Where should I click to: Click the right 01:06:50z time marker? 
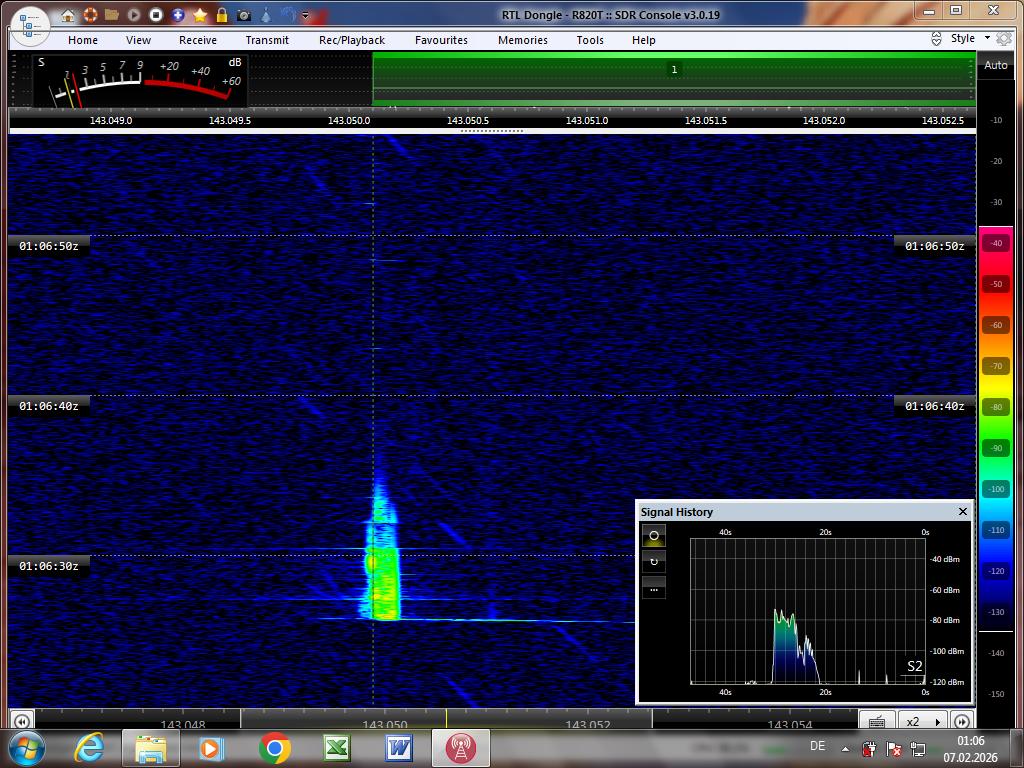pos(935,246)
